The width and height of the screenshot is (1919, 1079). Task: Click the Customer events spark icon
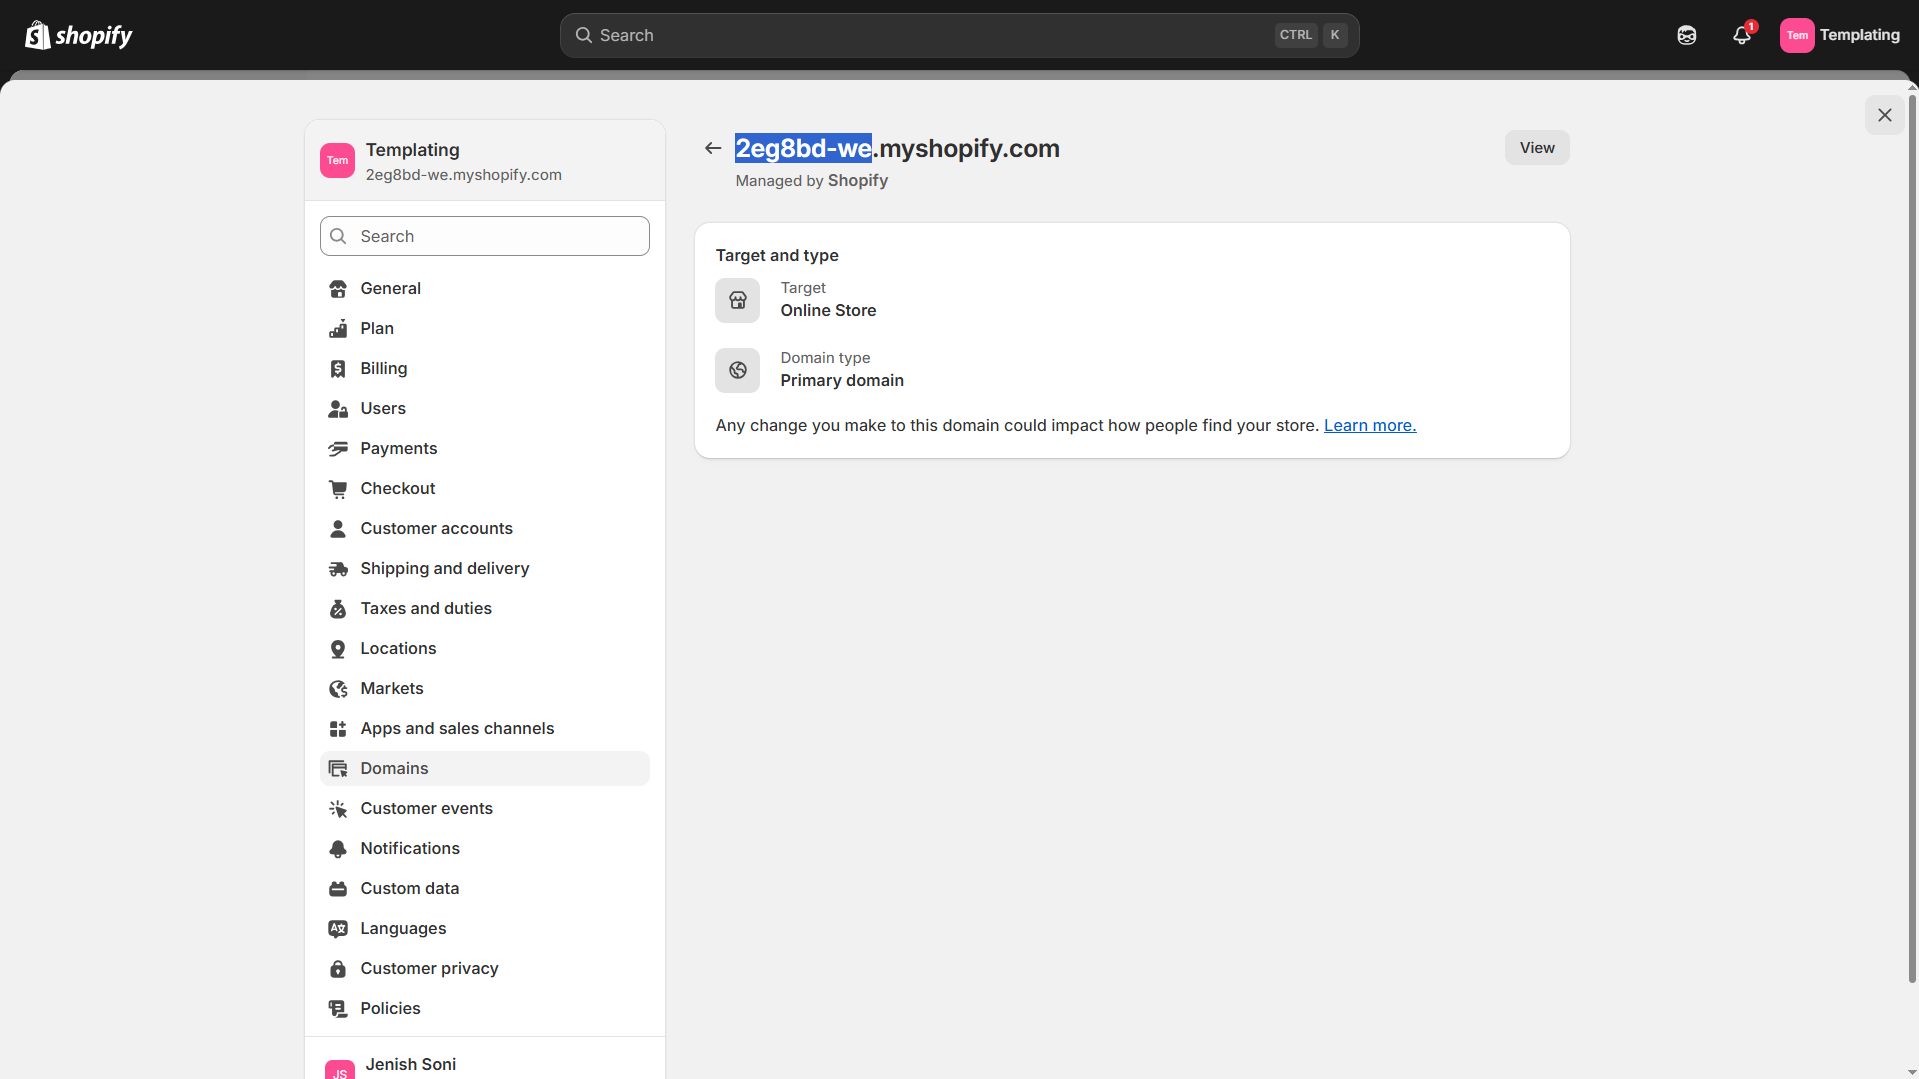tap(338, 809)
